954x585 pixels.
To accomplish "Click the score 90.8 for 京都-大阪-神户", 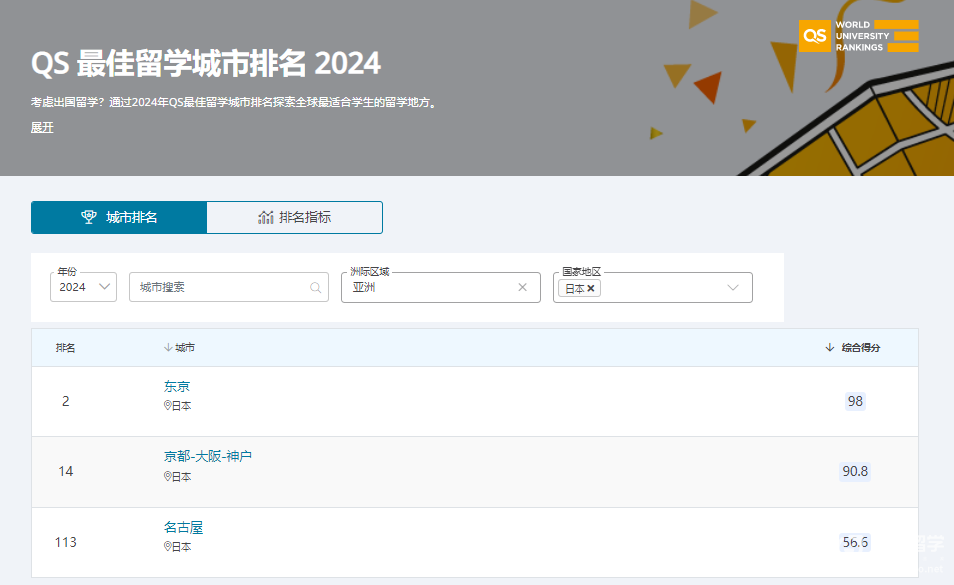I will coord(855,471).
